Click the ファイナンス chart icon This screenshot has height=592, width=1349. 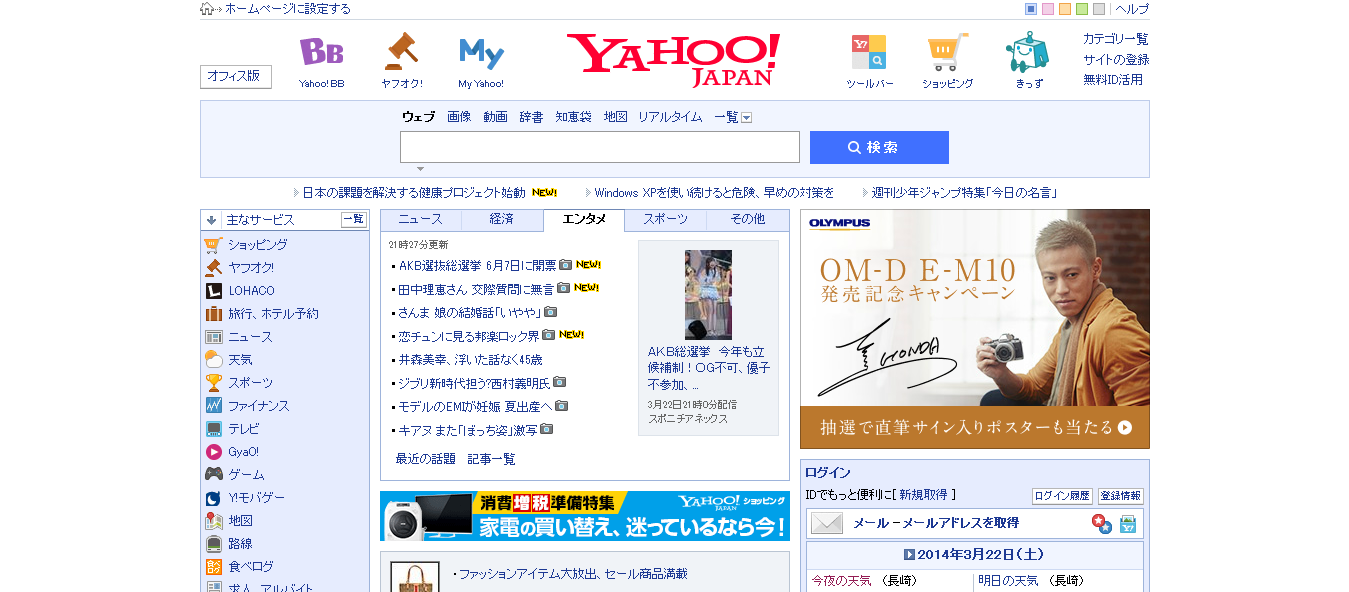213,406
